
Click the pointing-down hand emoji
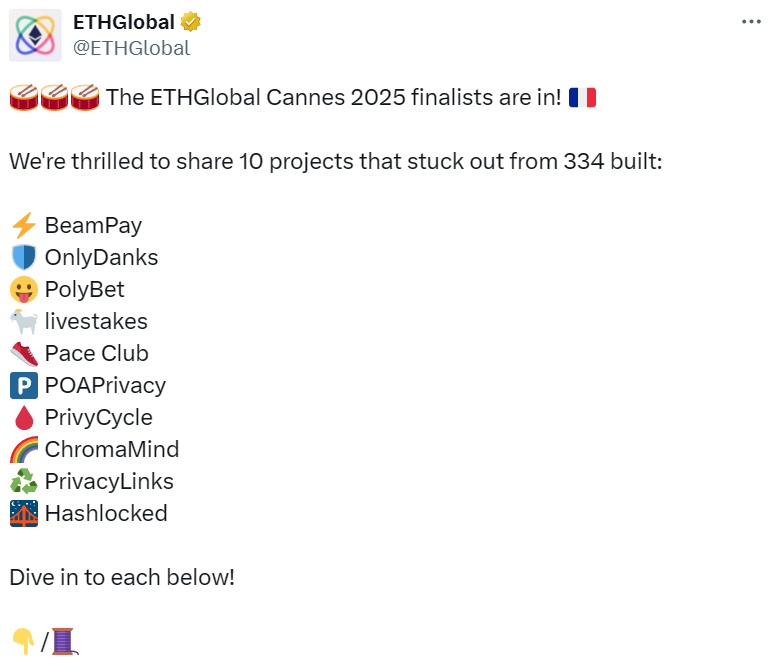(x=23, y=641)
